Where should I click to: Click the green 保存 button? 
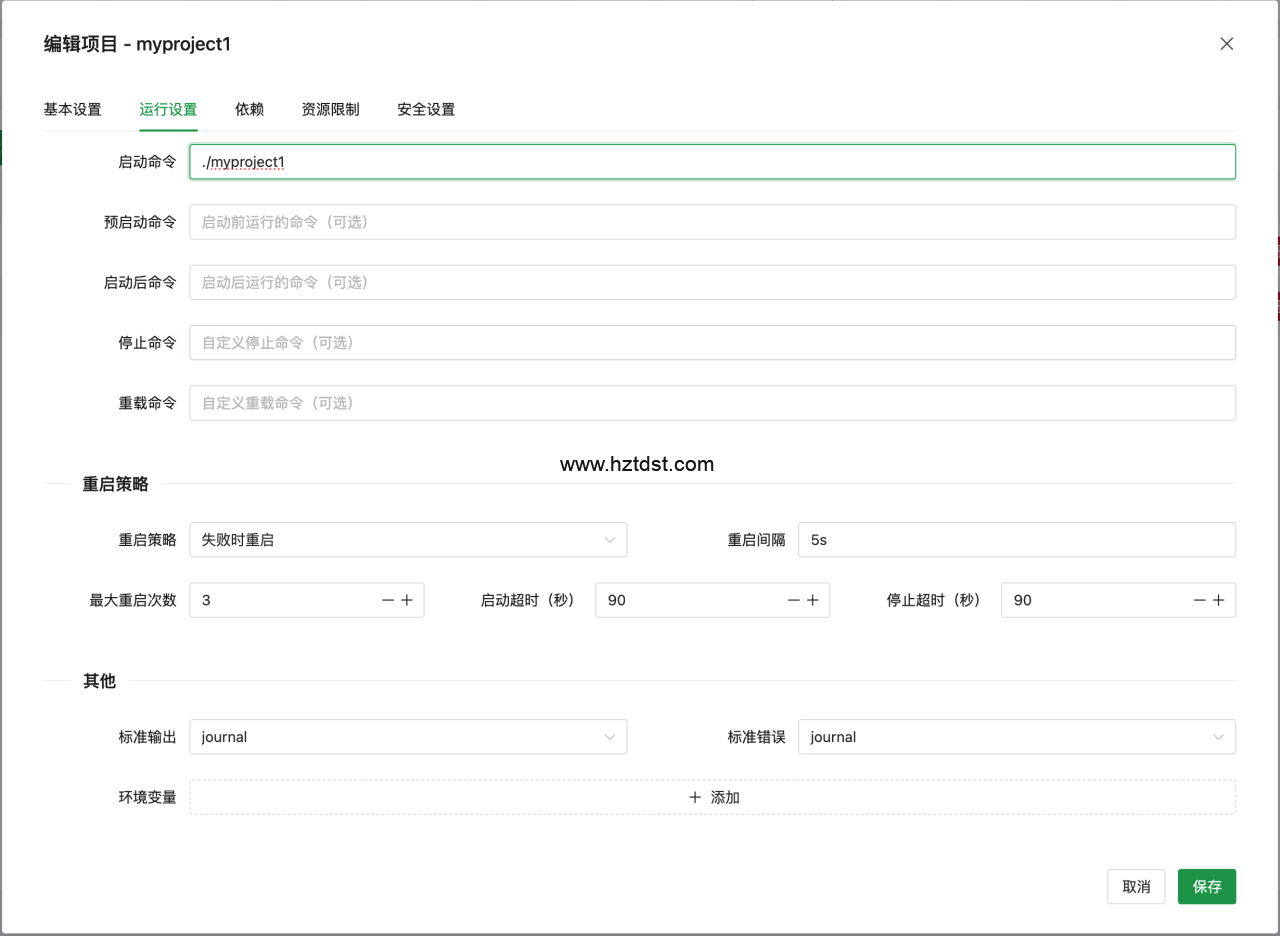1207,886
